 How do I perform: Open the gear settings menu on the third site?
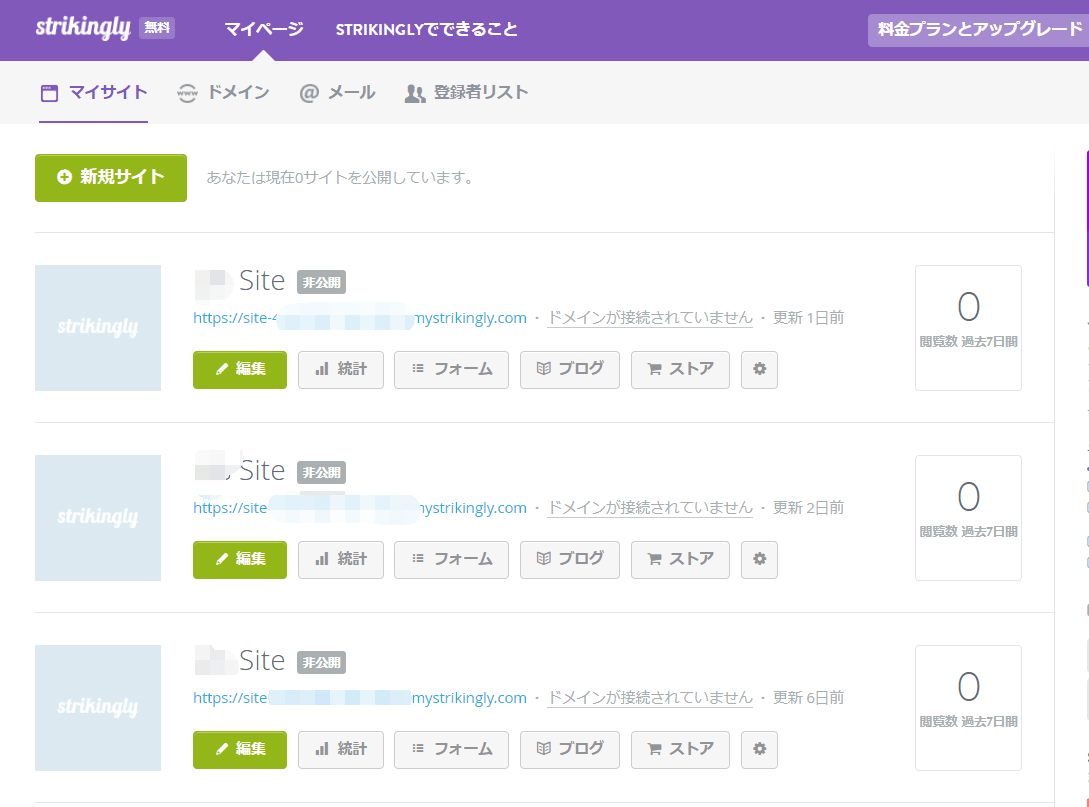coord(758,749)
